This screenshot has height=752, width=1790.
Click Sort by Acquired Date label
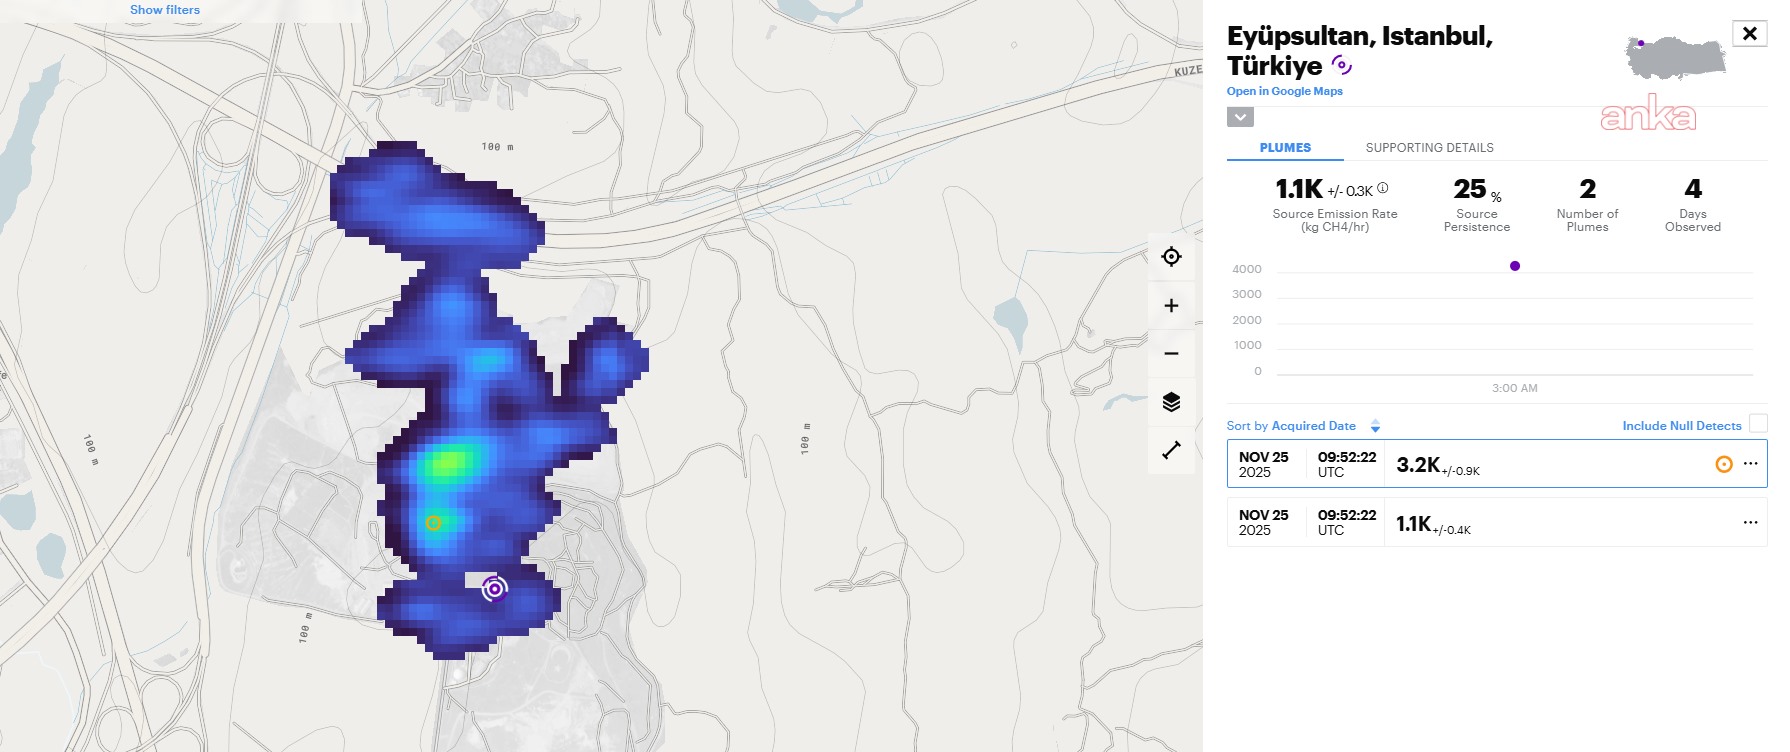(x=1291, y=426)
